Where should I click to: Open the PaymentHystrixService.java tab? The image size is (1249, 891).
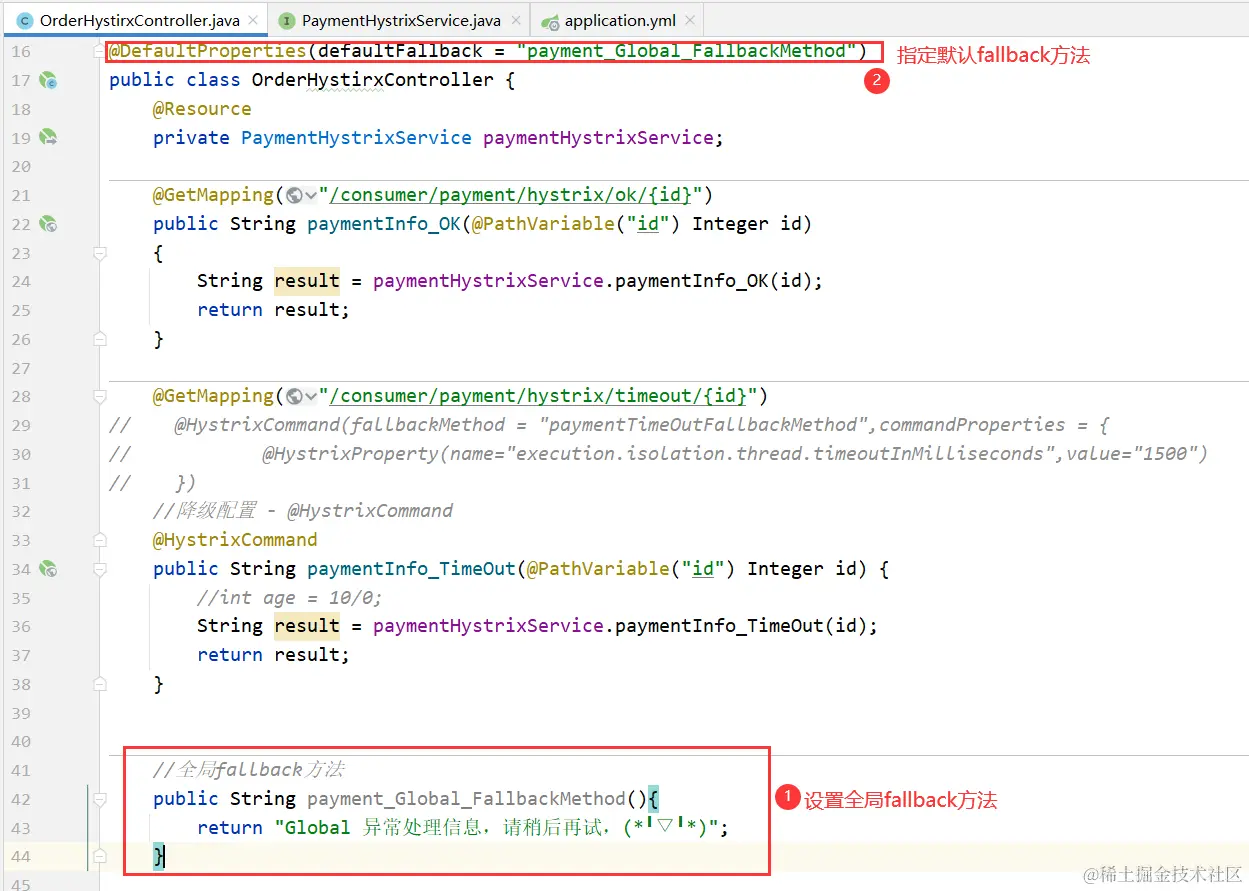pyautogui.click(x=401, y=20)
